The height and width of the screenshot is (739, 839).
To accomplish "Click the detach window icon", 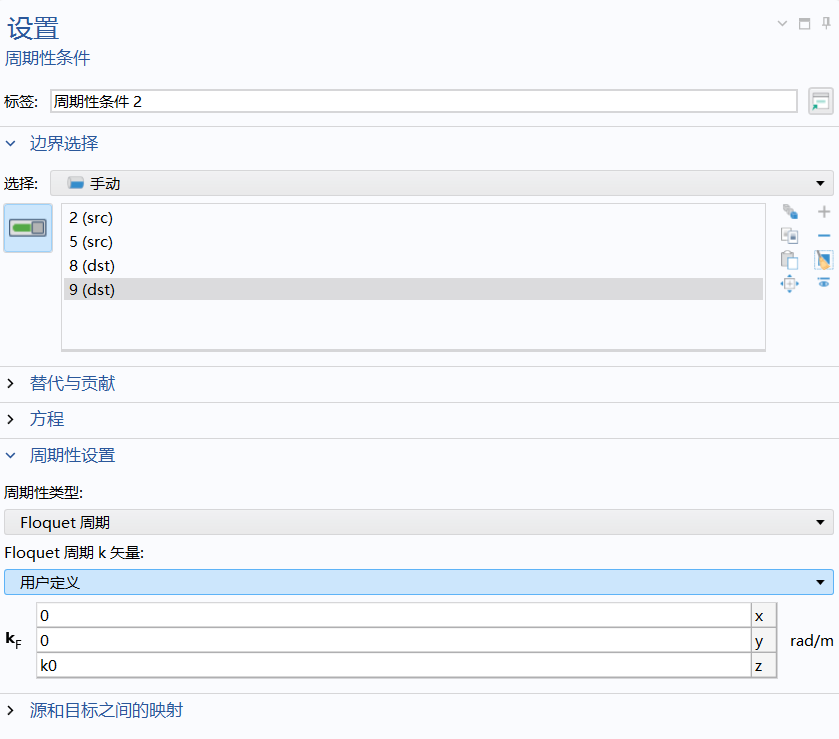I will pos(804,24).
